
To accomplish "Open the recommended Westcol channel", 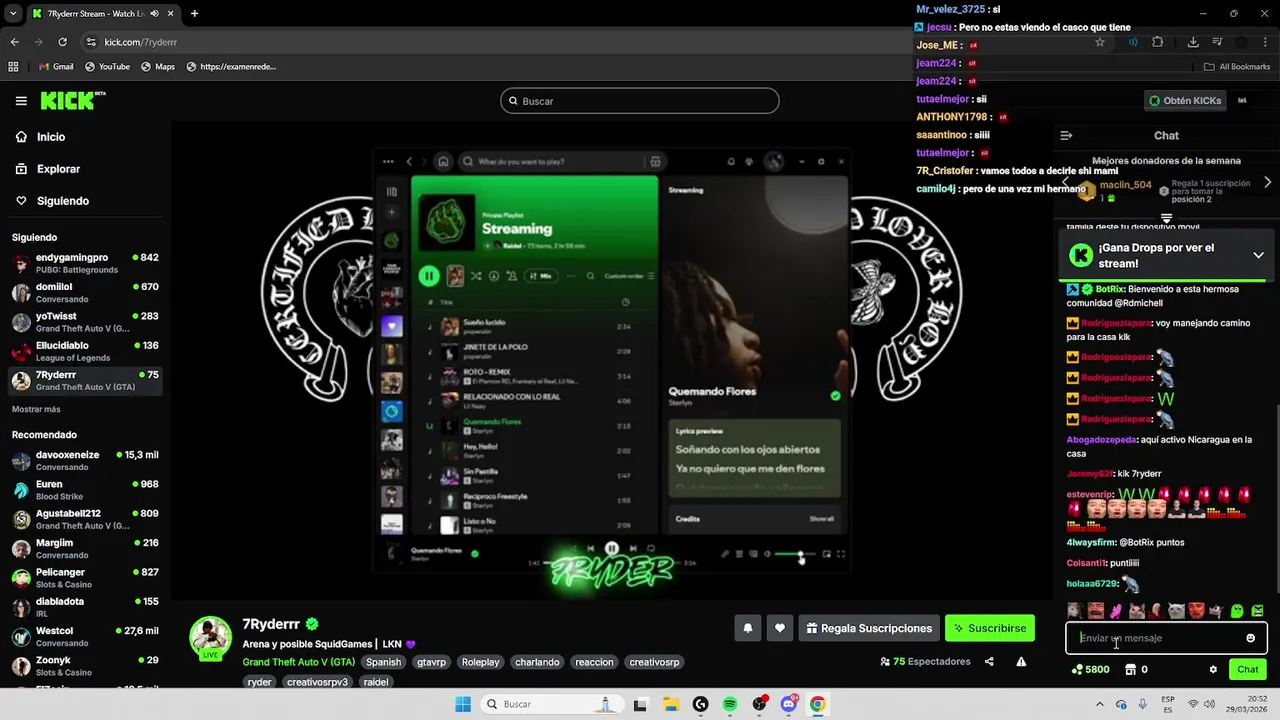I will [85, 637].
